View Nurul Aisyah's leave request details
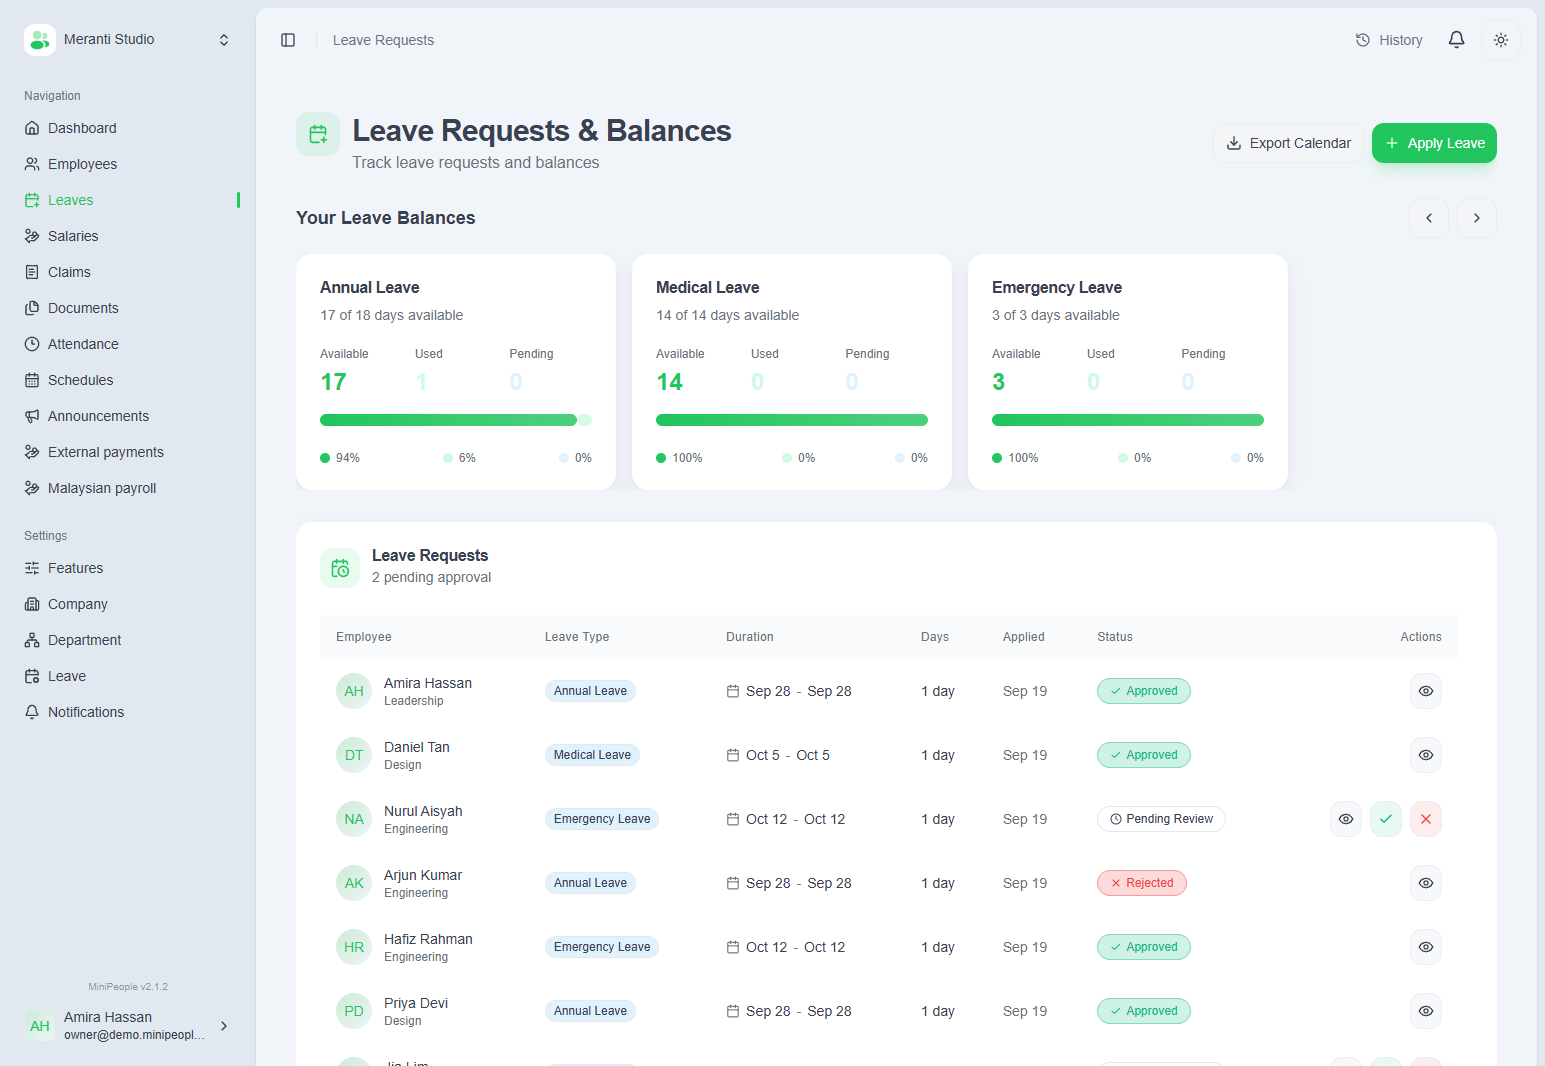Viewport: 1545px width, 1066px height. point(1346,819)
